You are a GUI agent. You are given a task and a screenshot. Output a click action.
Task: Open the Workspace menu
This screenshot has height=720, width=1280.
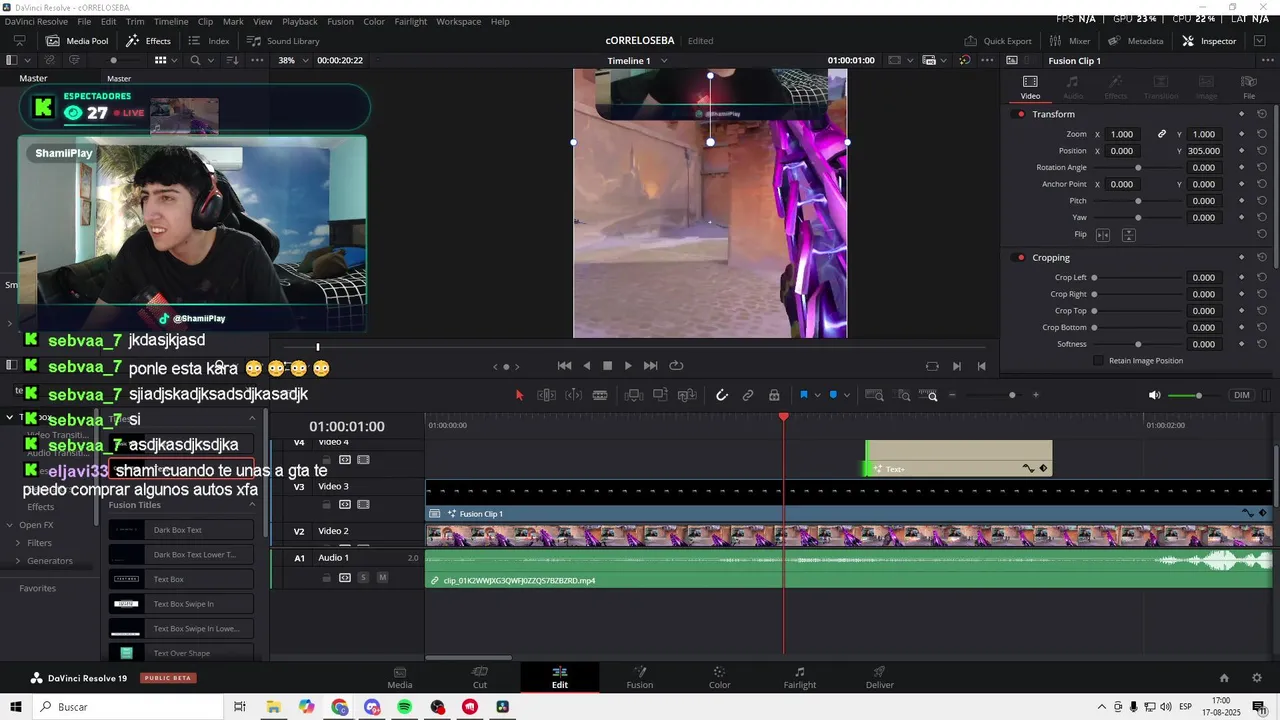point(458,21)
